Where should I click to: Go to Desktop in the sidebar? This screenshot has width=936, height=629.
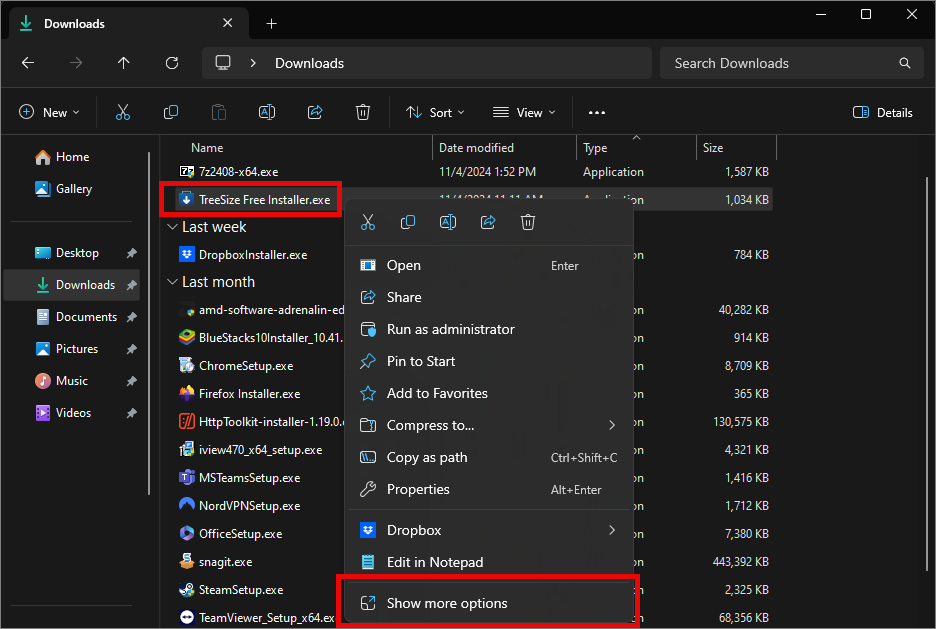[x=72, y=252]
